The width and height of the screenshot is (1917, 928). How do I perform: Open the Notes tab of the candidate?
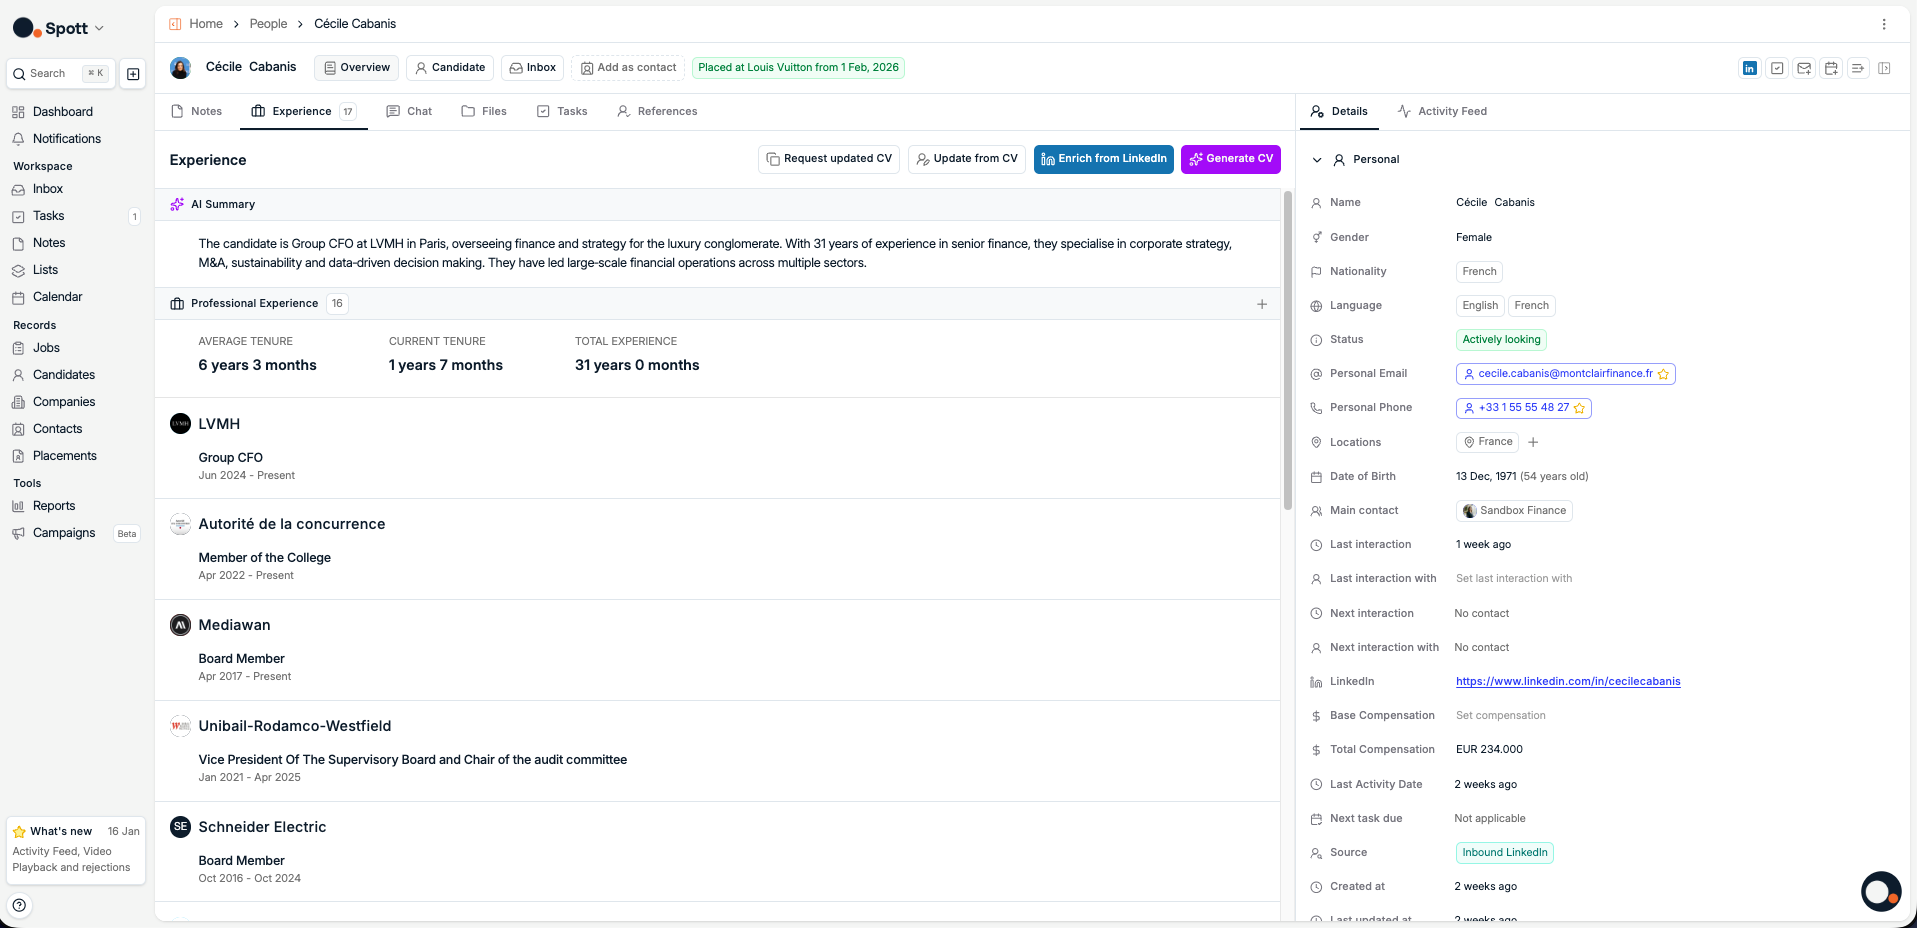[x=196, y=111]
